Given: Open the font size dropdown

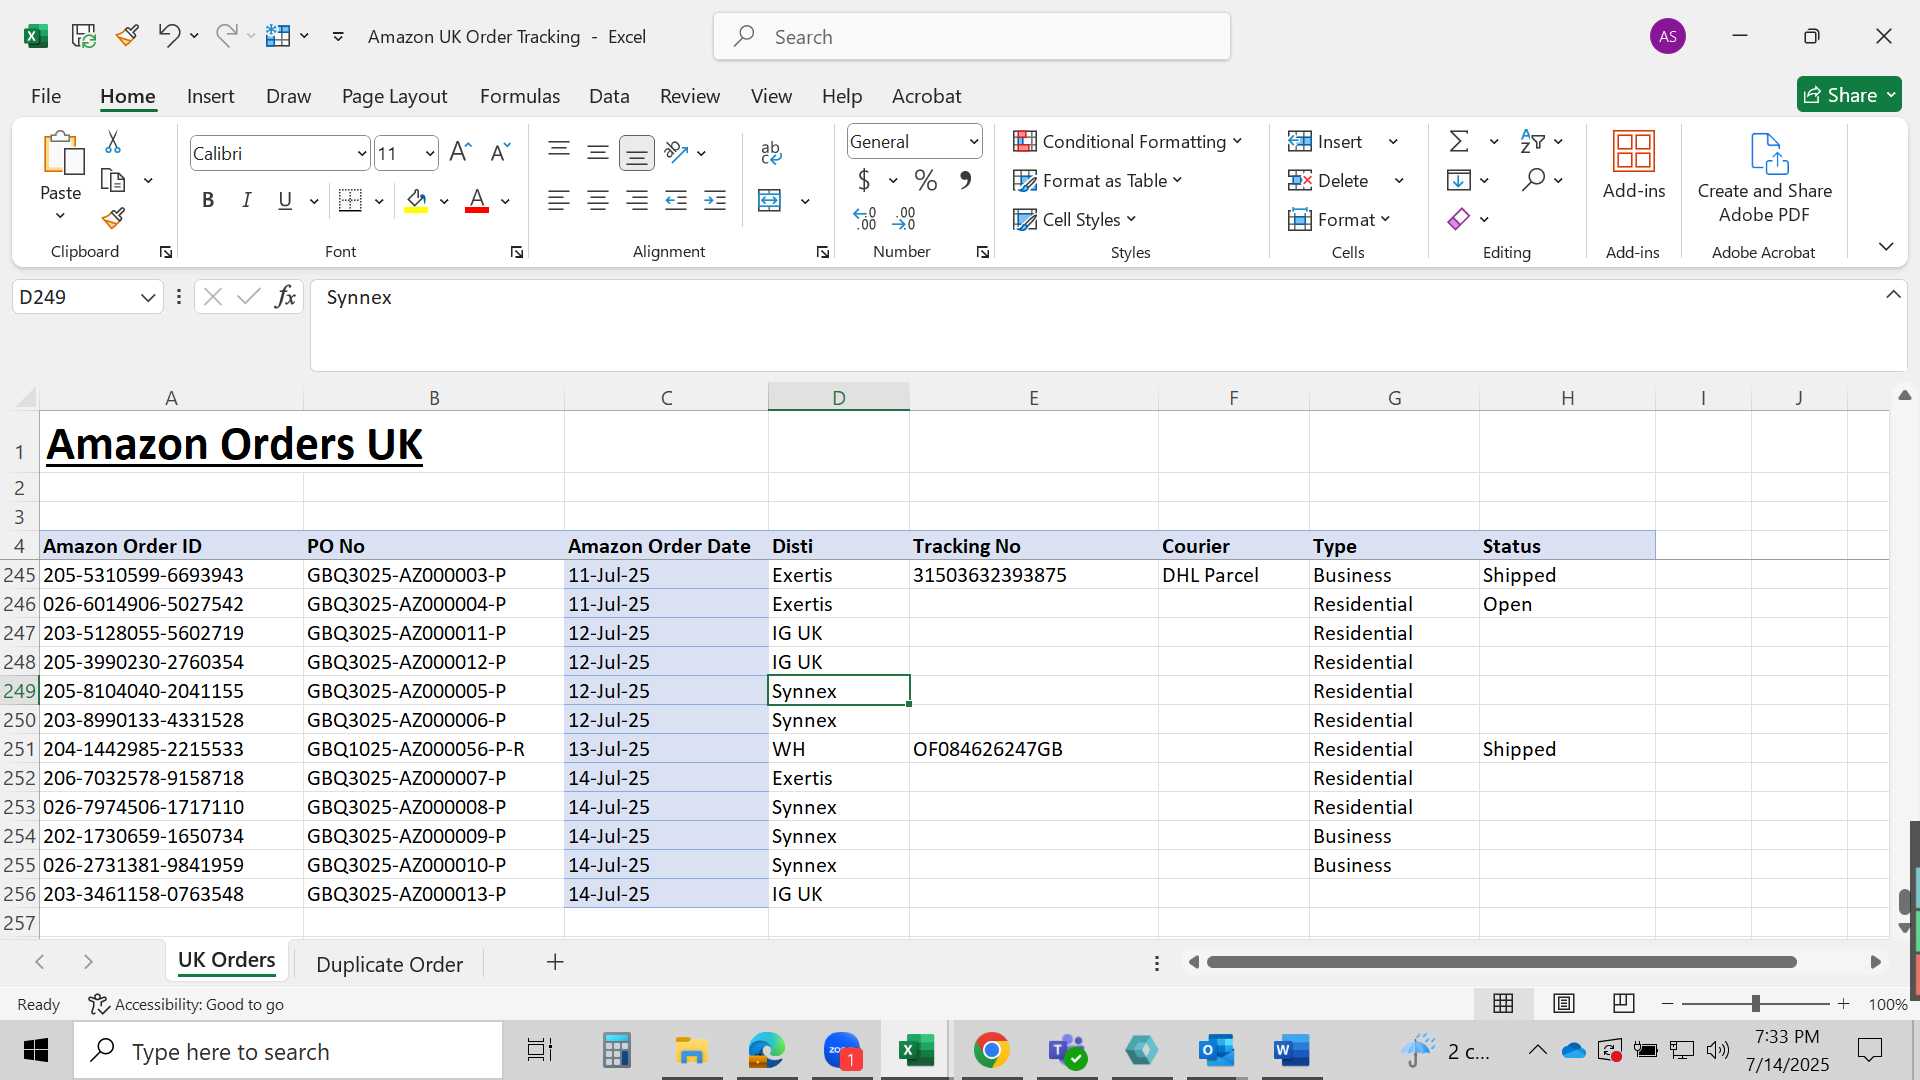Looking at the screenshot, I should pyautogui.click(x=430, y=153).
